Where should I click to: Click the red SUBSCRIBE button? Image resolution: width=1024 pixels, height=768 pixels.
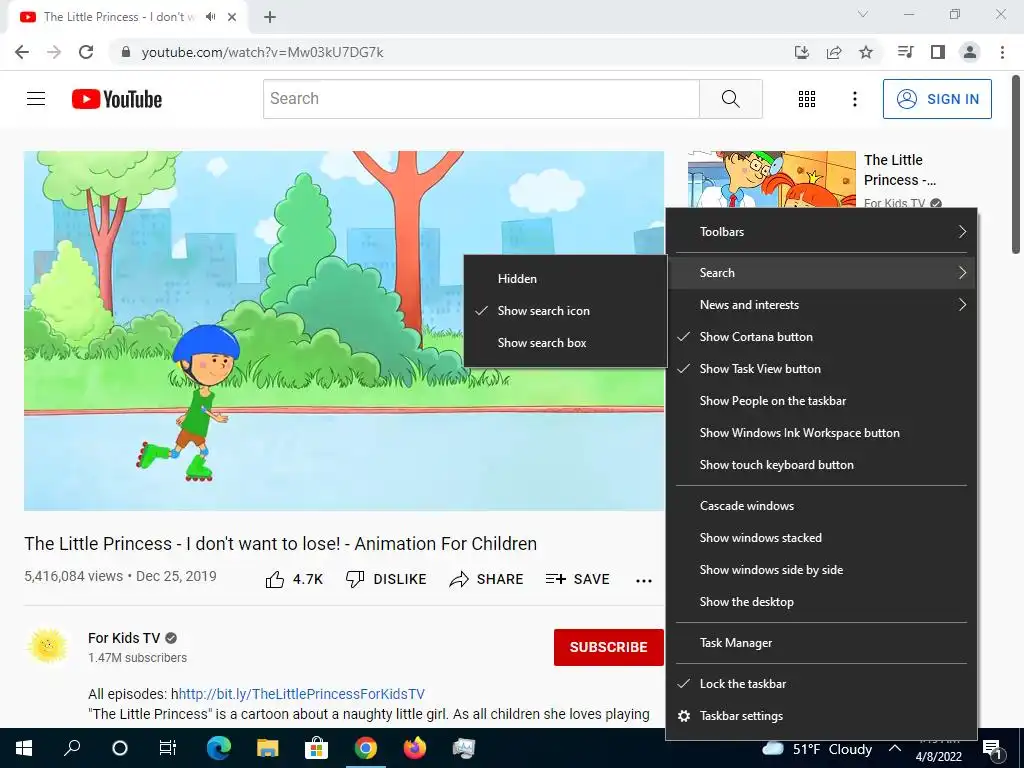[609, 647]
